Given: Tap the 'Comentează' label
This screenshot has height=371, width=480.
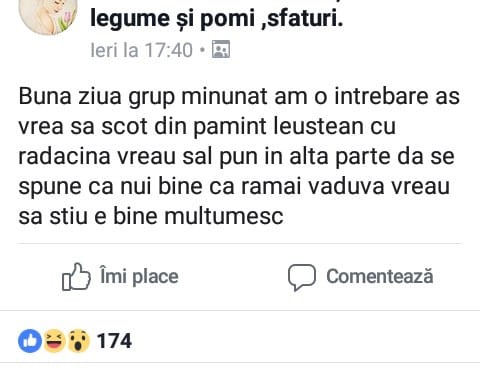Looking at the screenshot, I should click(380, 276).
